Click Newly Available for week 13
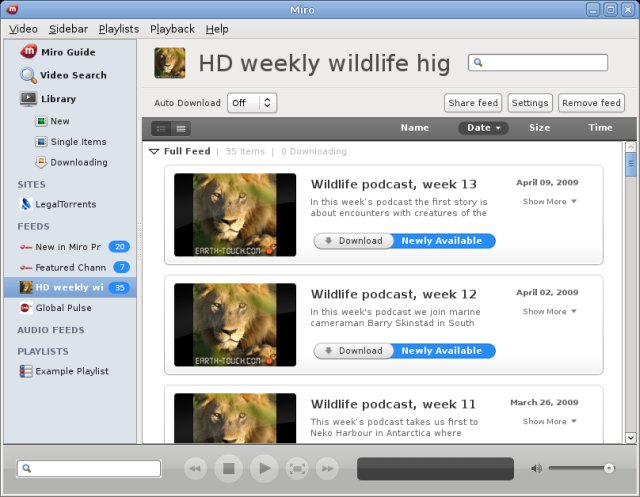 click(x=444, y=241)
